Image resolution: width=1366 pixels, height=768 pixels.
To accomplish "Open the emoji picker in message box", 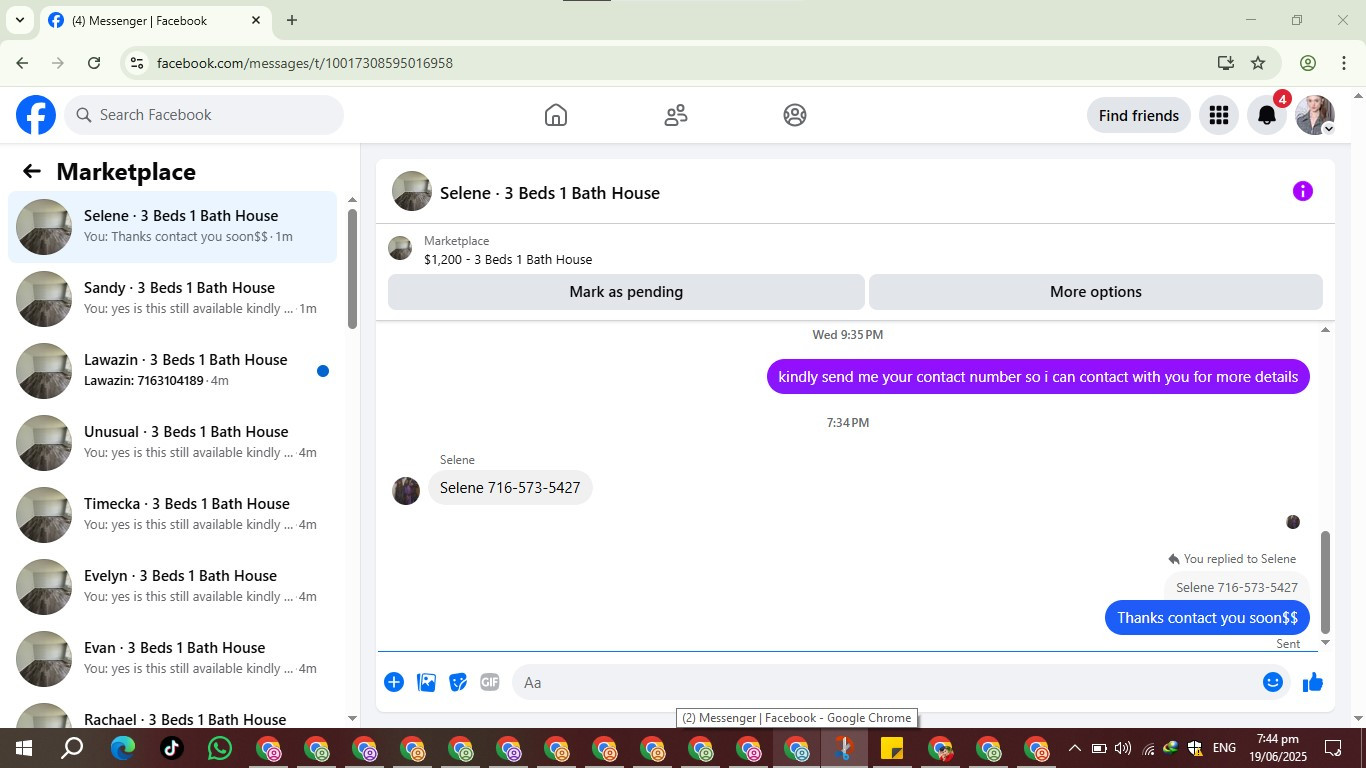I will pyautogui.click(x=1272, y=682).
